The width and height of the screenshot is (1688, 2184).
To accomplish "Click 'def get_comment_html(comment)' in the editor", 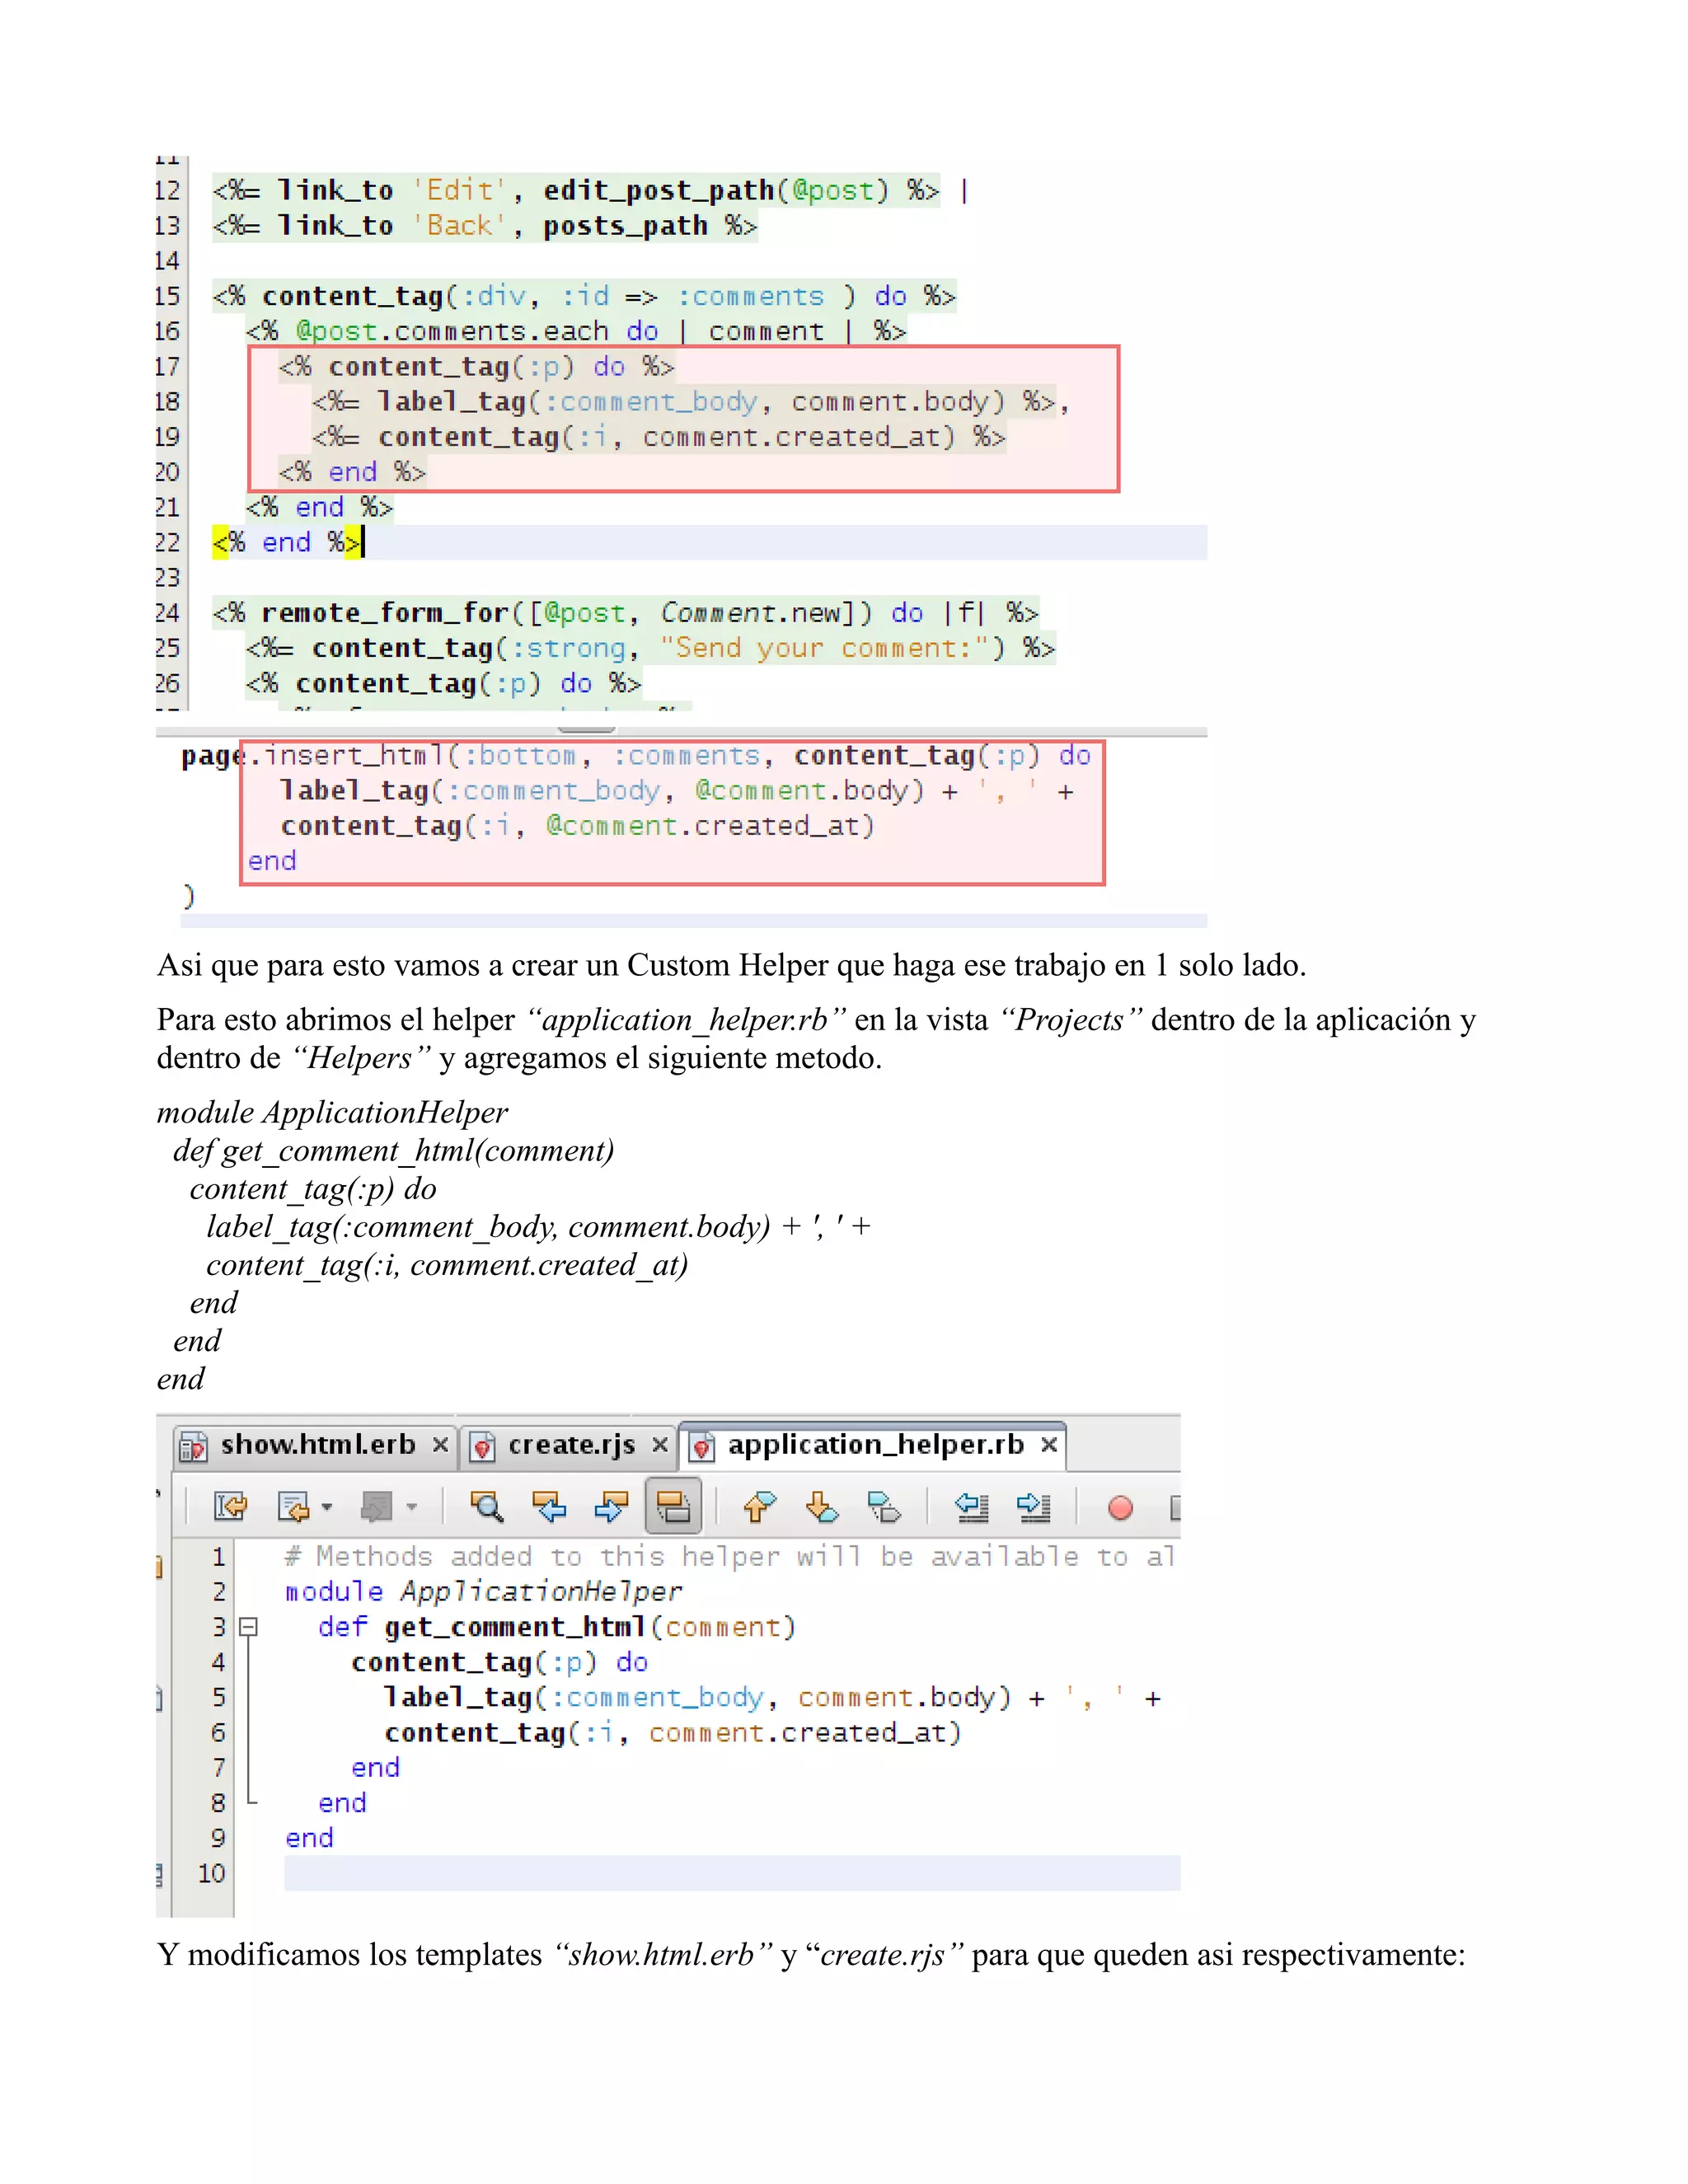I will [x=556, y=1627].
